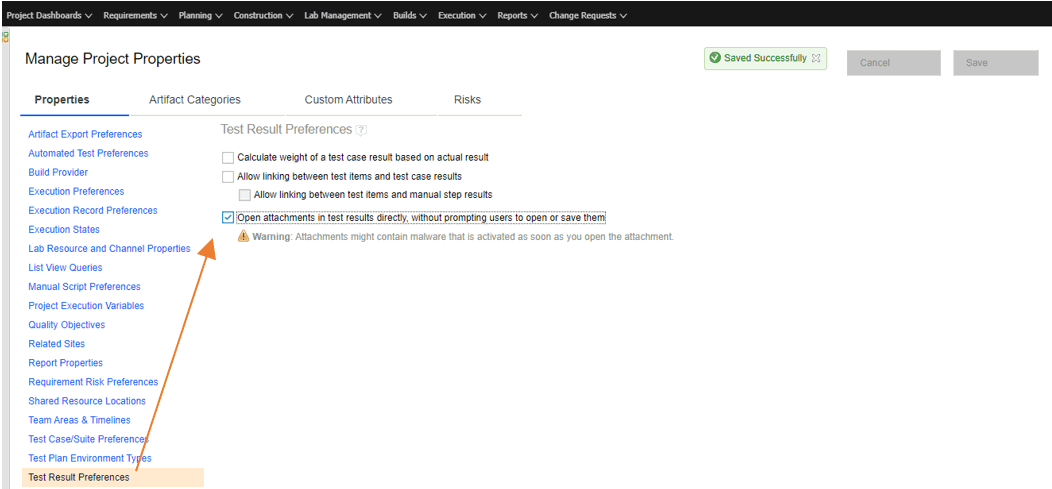Expand the Lab Management menu

[x=342, y=15]
